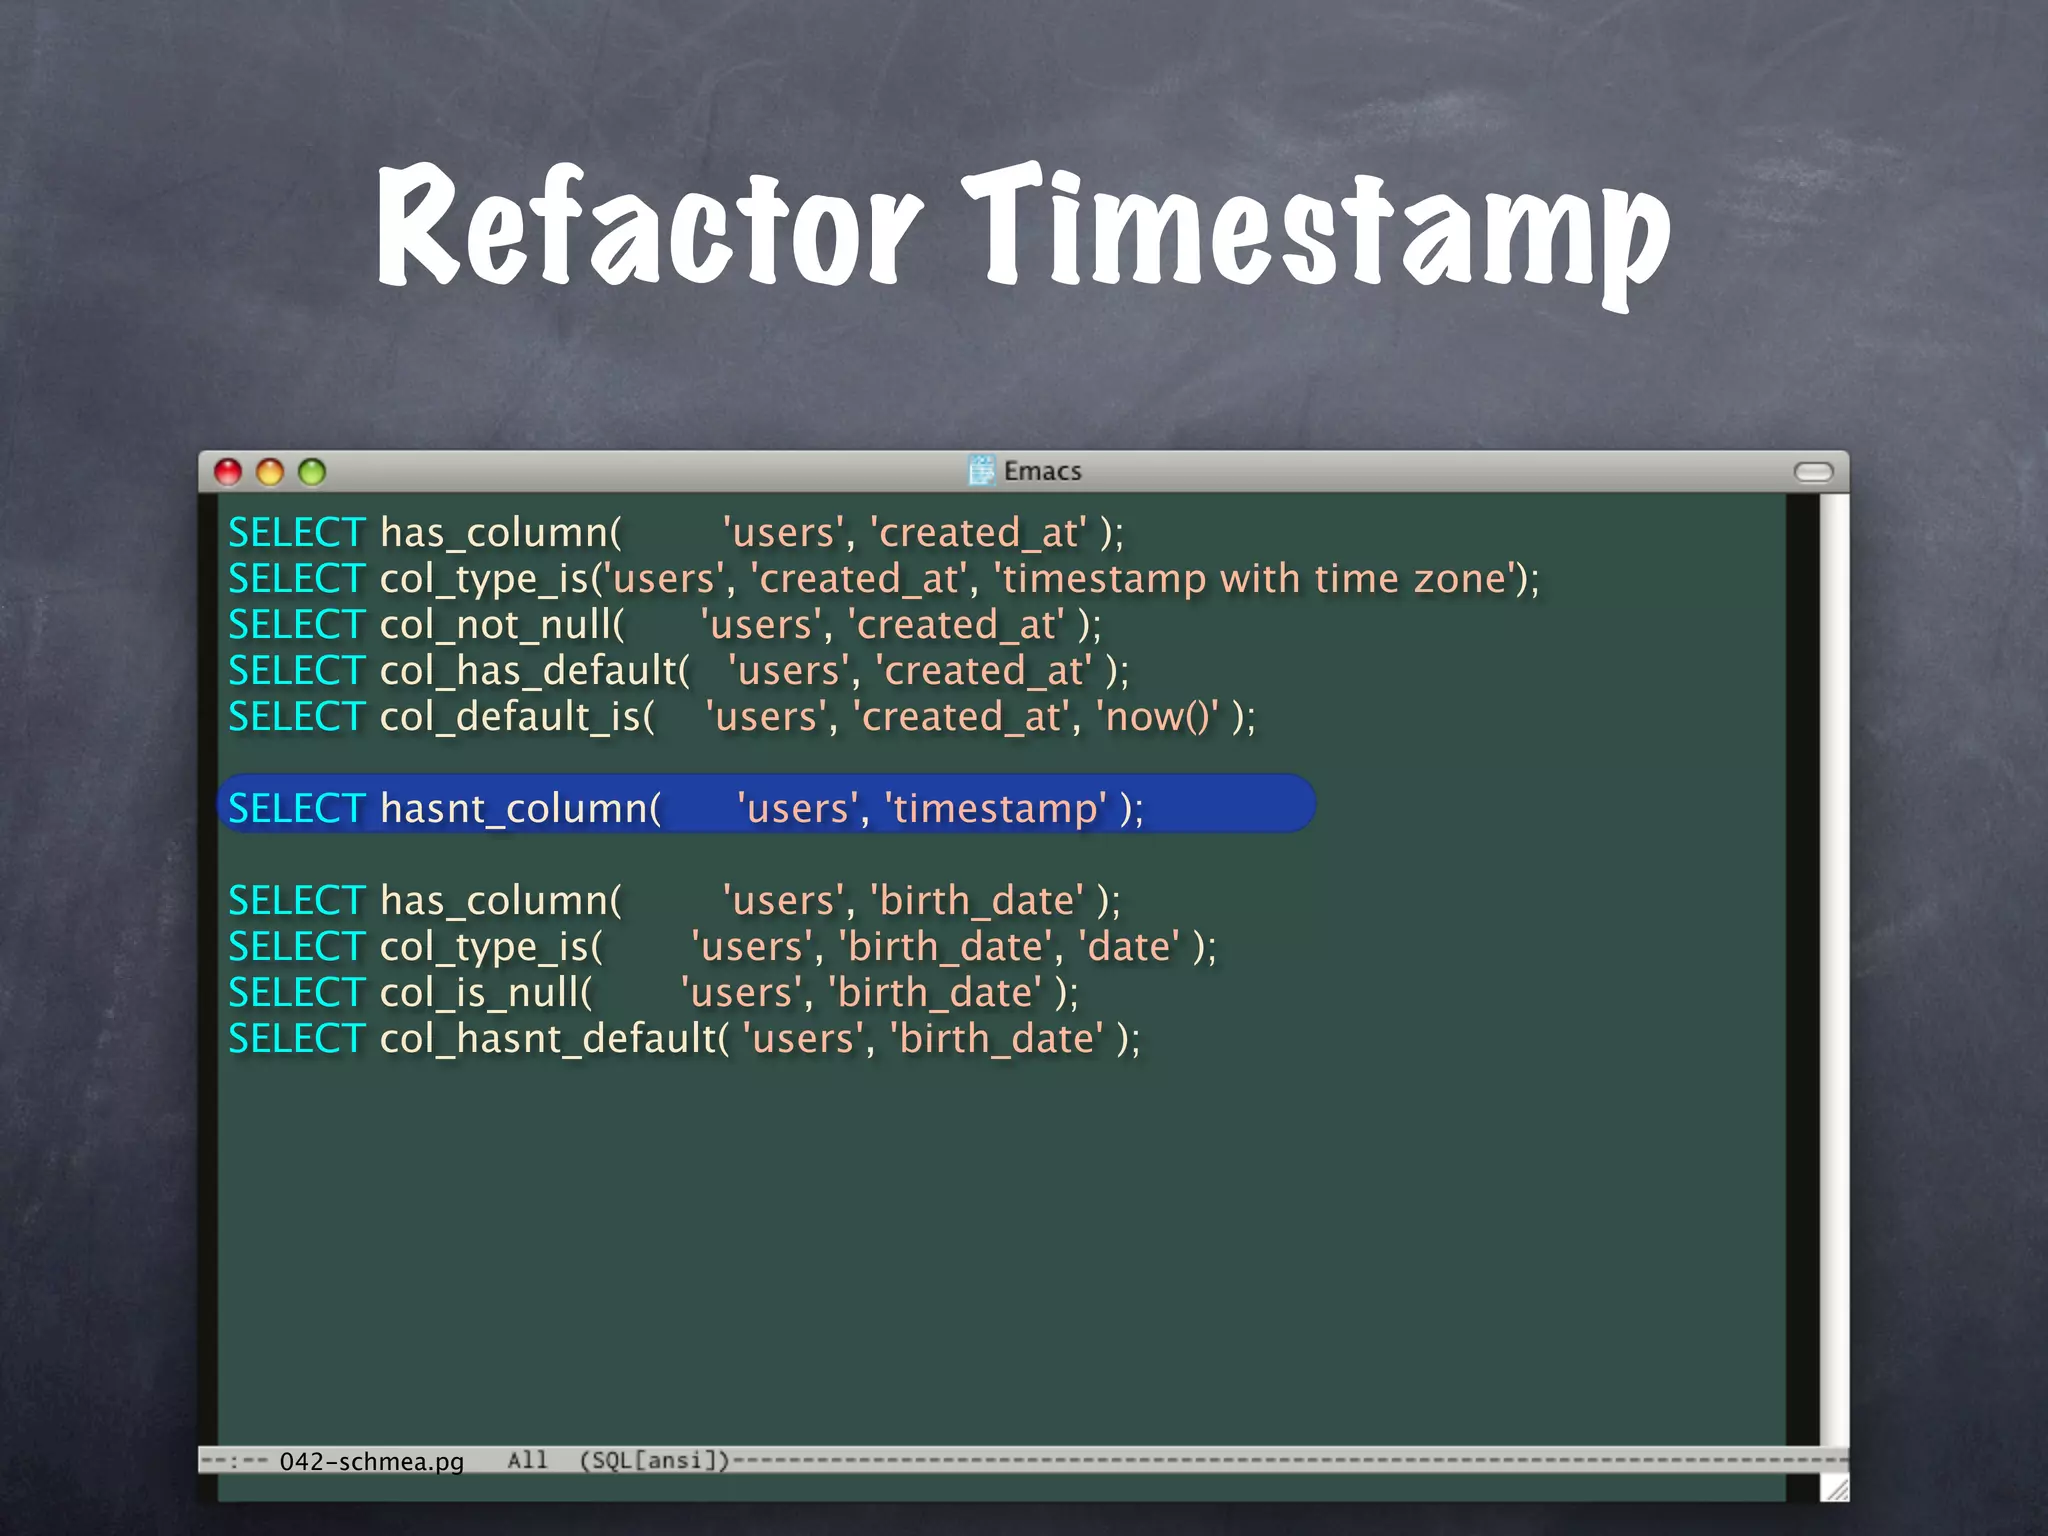Click col_type_is( in the birth_date line

pyautogui.click(x=491, y=947)
